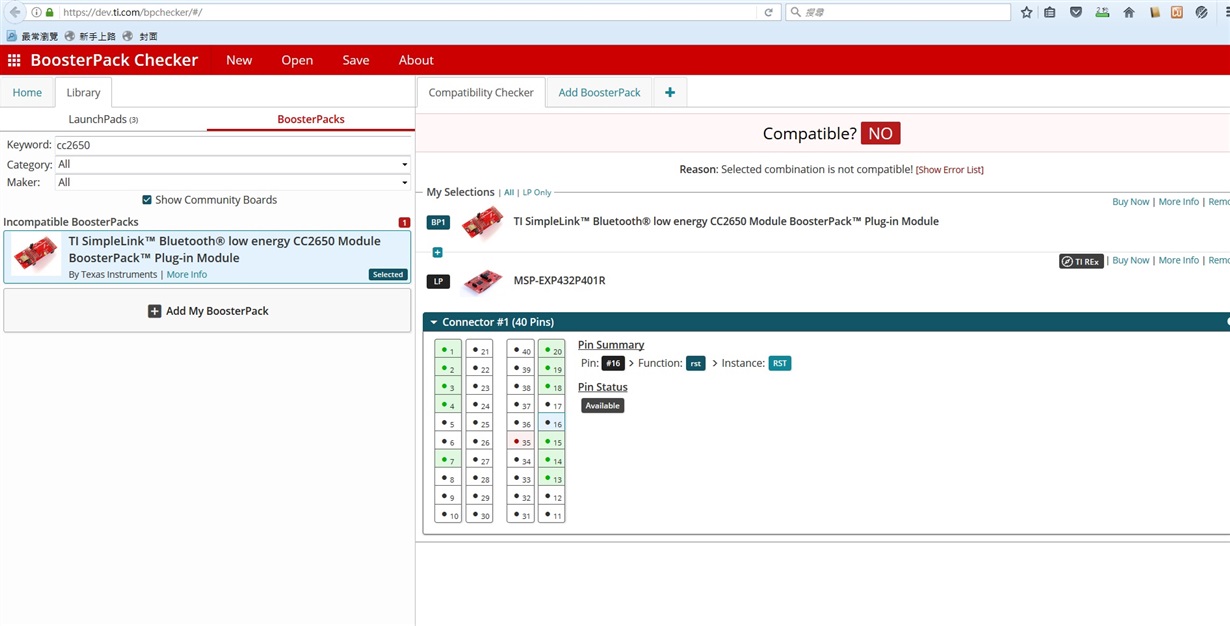Open the Pocket shield icon in toolbar
1230x626 pixels.
tap(1076, 12)
